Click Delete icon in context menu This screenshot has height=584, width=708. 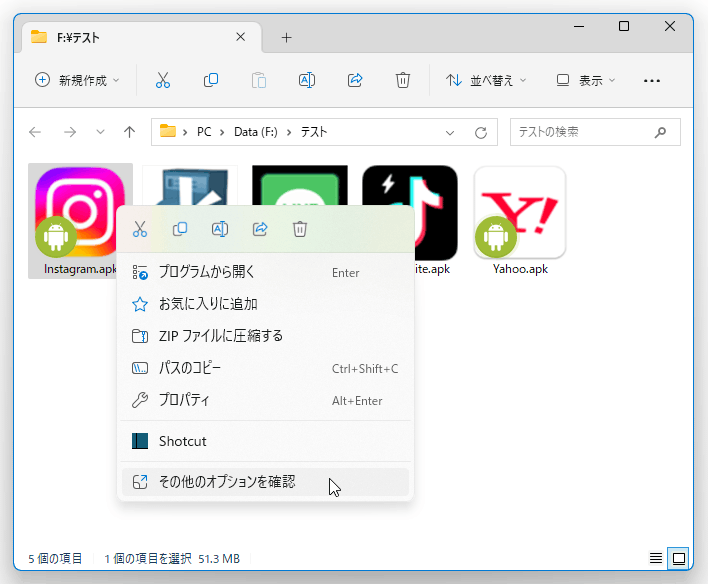(300, 229)
